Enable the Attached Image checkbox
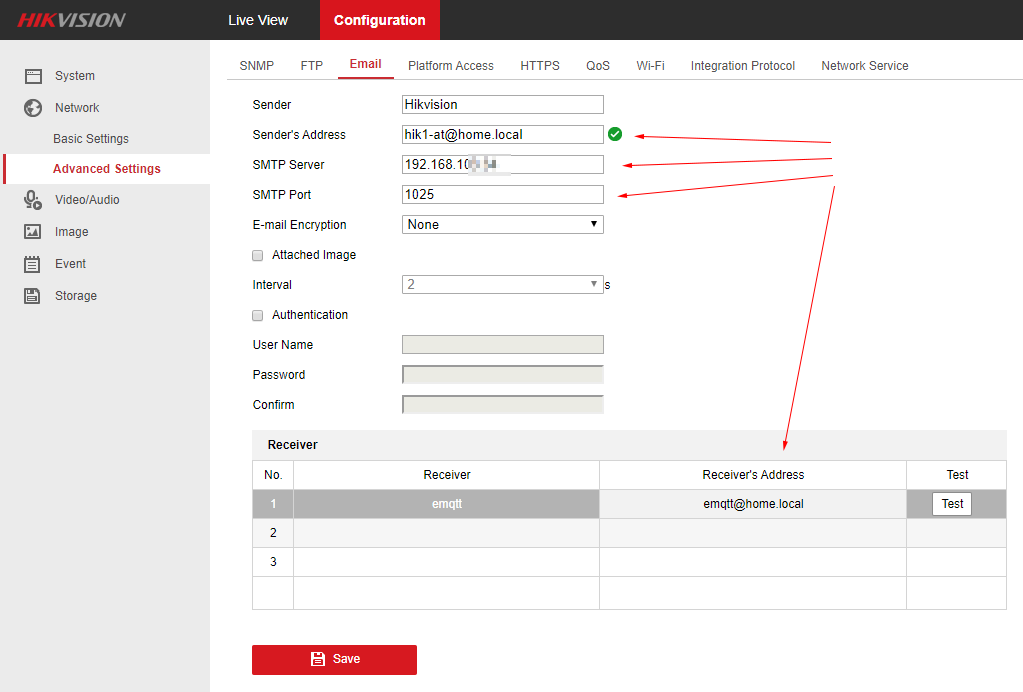Viewport: 1023px width, 692px height. (x=258, y=255)
